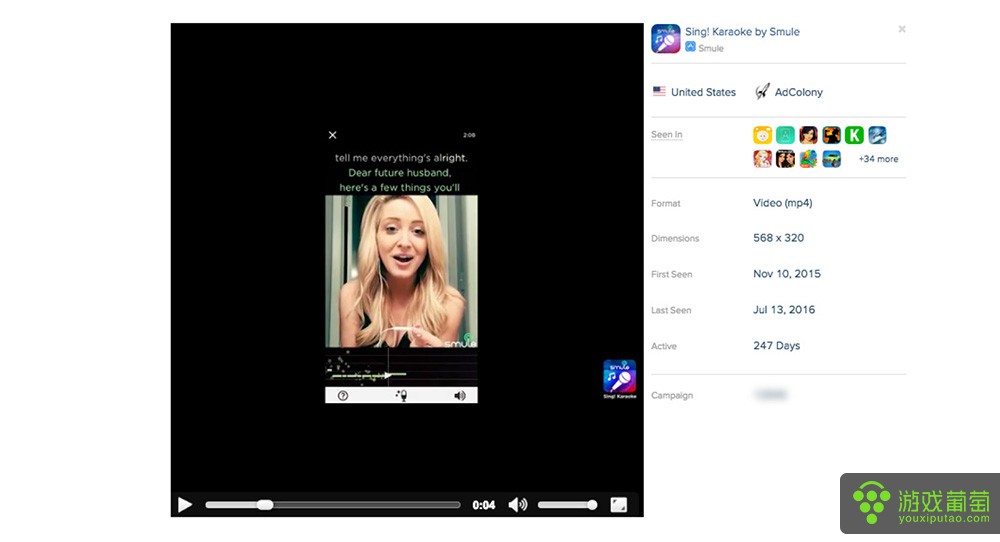
Task: Click the Sing! Karaoke overlay icon on video
Action: 620,378
